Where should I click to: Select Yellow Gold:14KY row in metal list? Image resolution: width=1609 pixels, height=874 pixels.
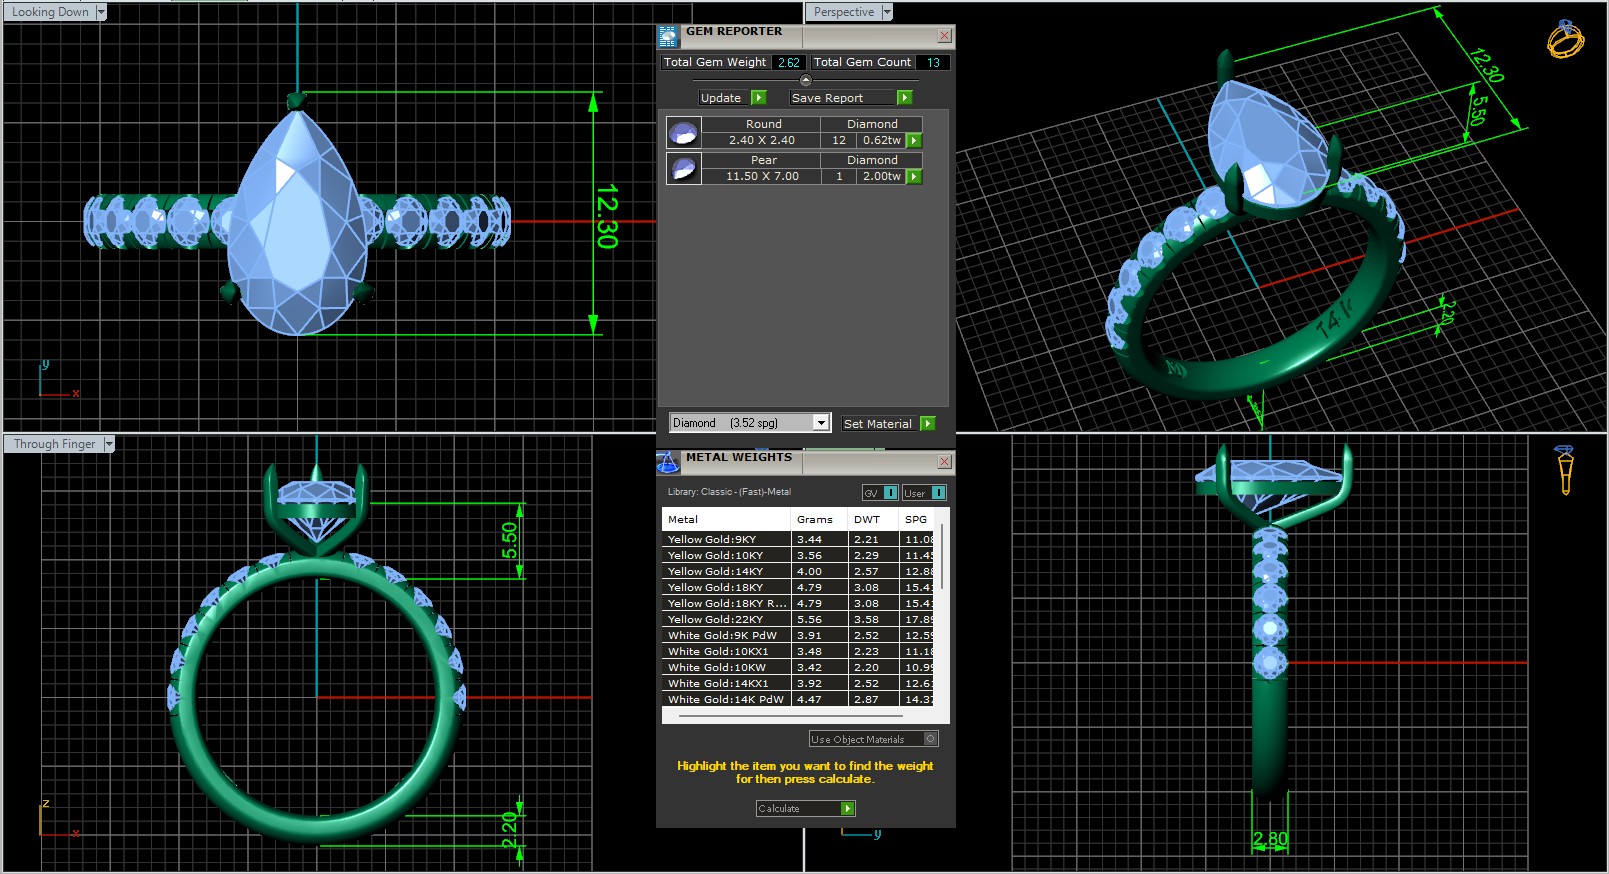pyautogui.click(x=726, y=571)
